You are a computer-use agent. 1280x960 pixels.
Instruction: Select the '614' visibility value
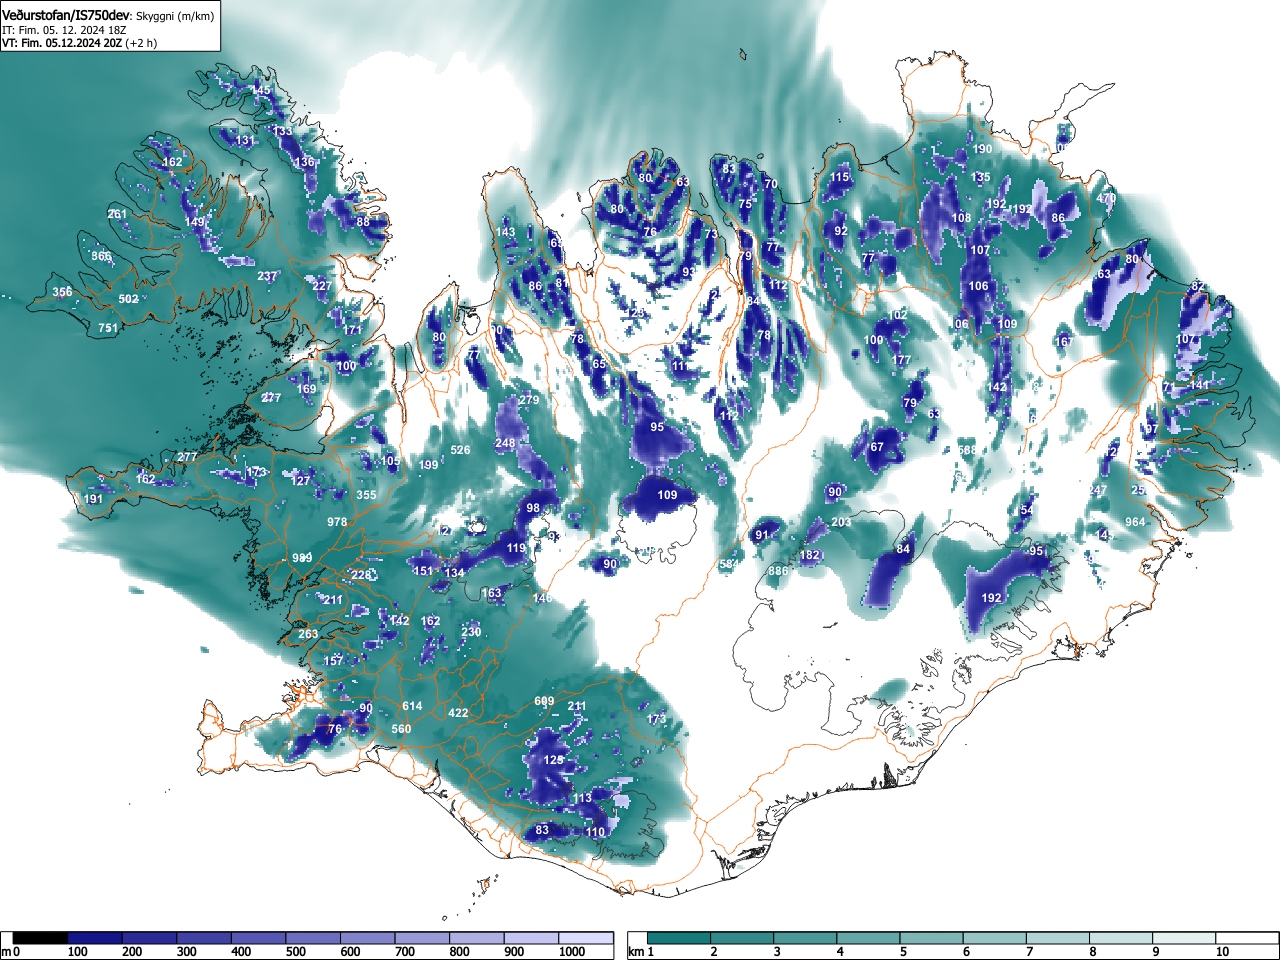tap(412, 706)
